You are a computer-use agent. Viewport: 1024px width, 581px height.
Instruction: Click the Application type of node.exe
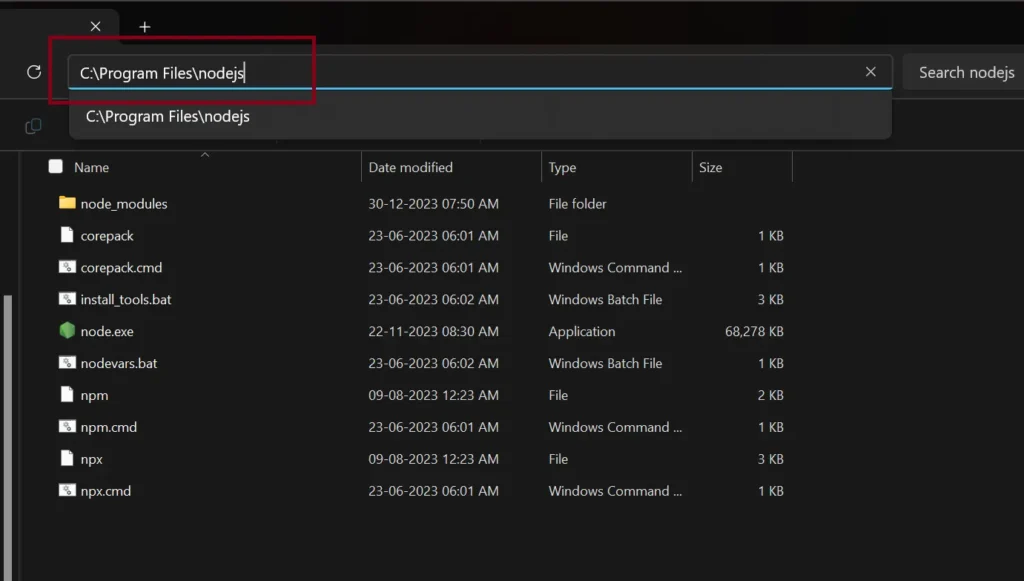pos(582,332)
